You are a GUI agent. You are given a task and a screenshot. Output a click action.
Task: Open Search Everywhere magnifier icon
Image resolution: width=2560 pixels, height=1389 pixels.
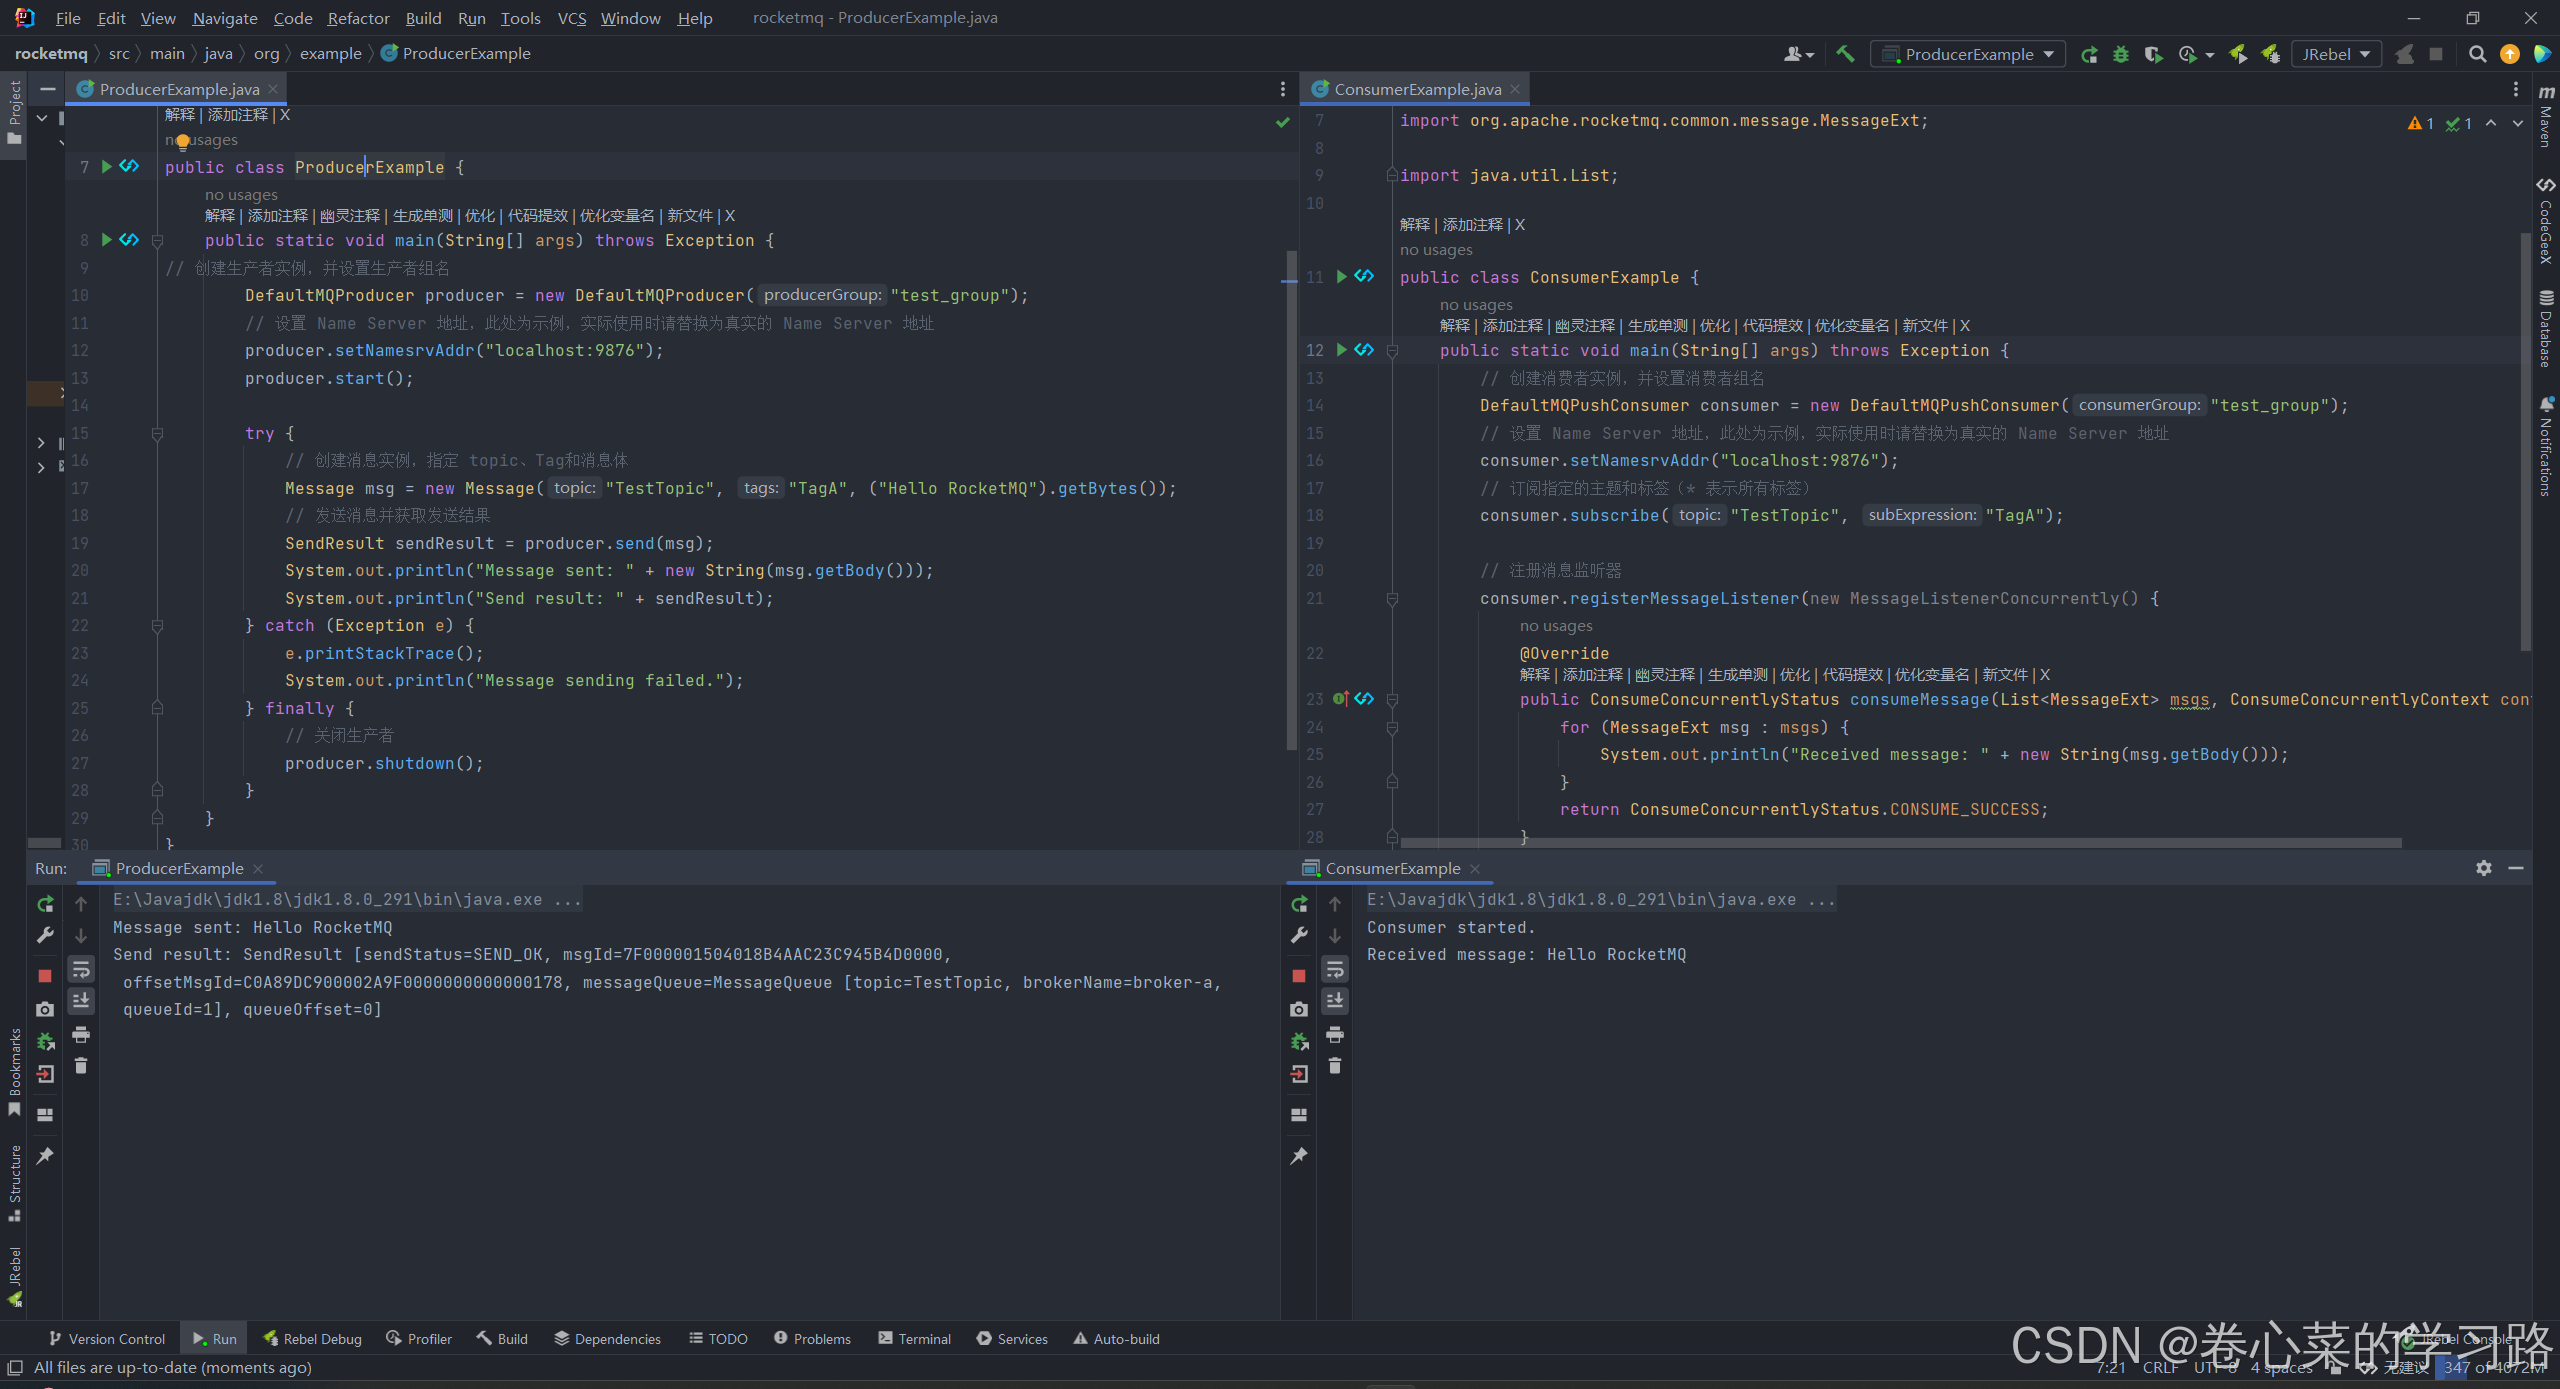click(x=2477, y=54)
